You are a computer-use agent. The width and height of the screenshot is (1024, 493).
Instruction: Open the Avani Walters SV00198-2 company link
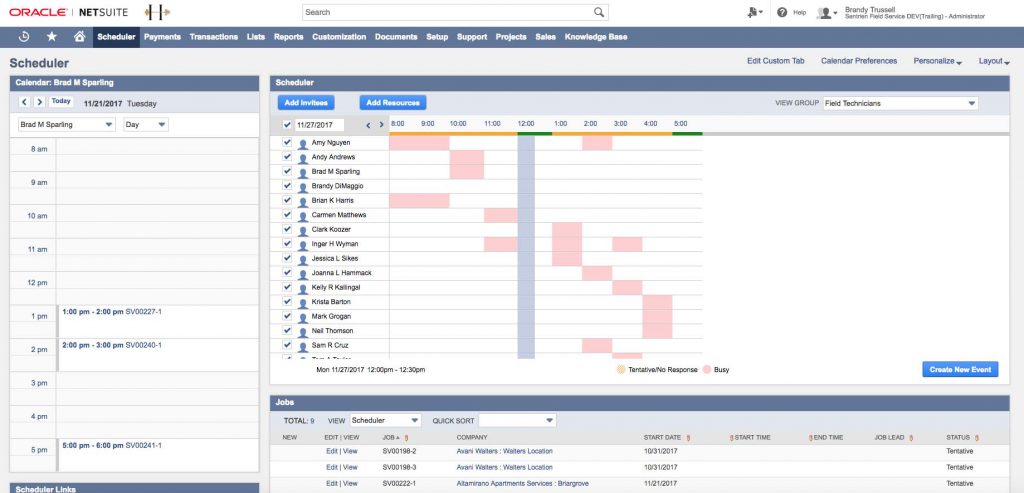pos(504,451)
